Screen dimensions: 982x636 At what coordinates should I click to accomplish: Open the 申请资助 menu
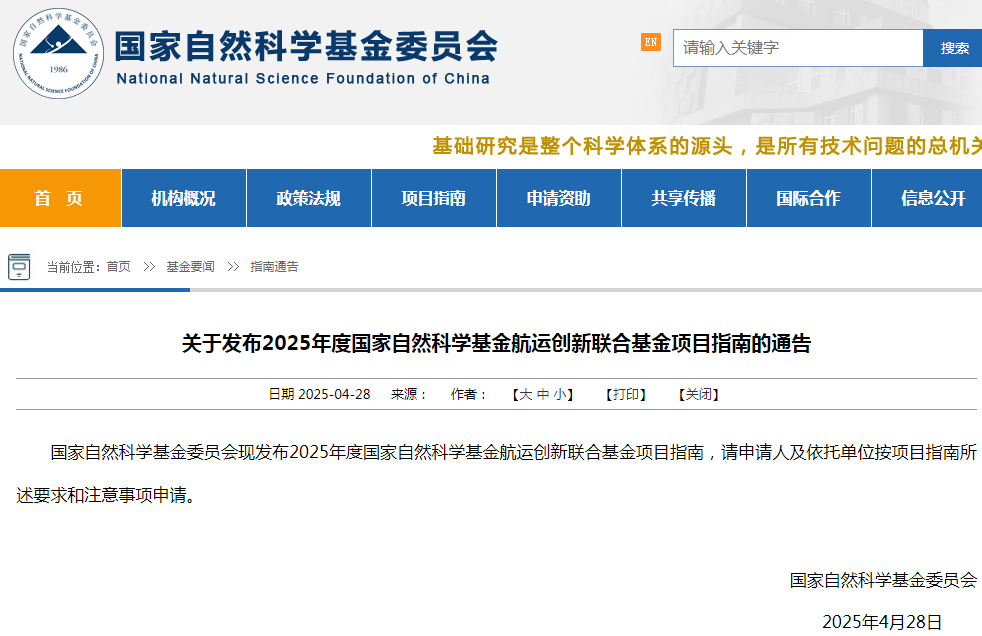559,198
